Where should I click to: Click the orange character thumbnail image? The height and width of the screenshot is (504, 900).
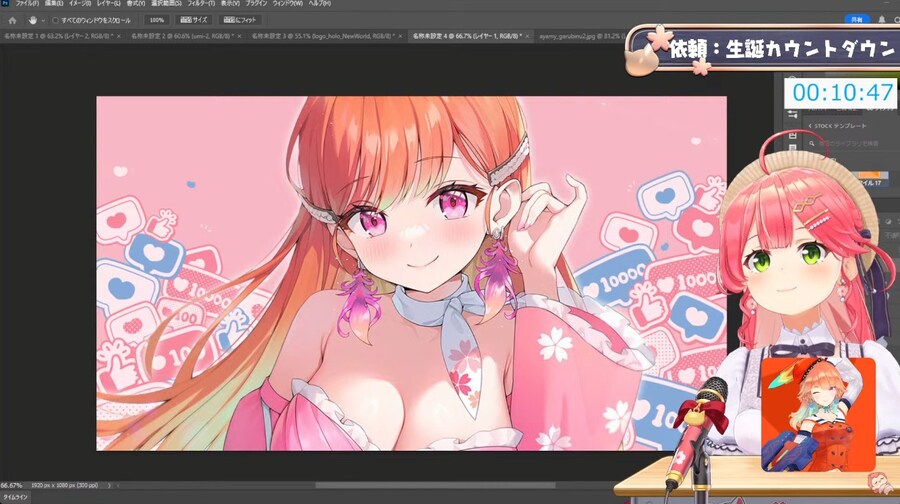pyautogui.click(x=818, y=414)
